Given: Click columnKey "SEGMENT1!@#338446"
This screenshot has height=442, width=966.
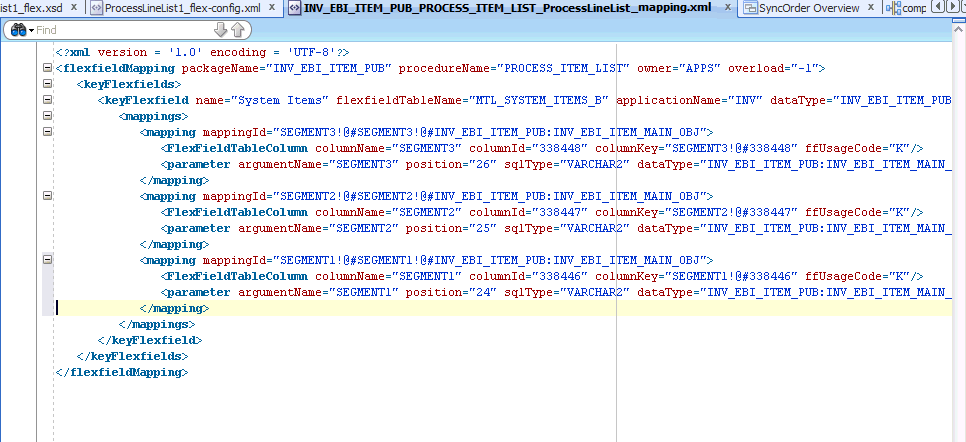Looking at the screenshot, I should pyautogui.click(x=732, y=277).
